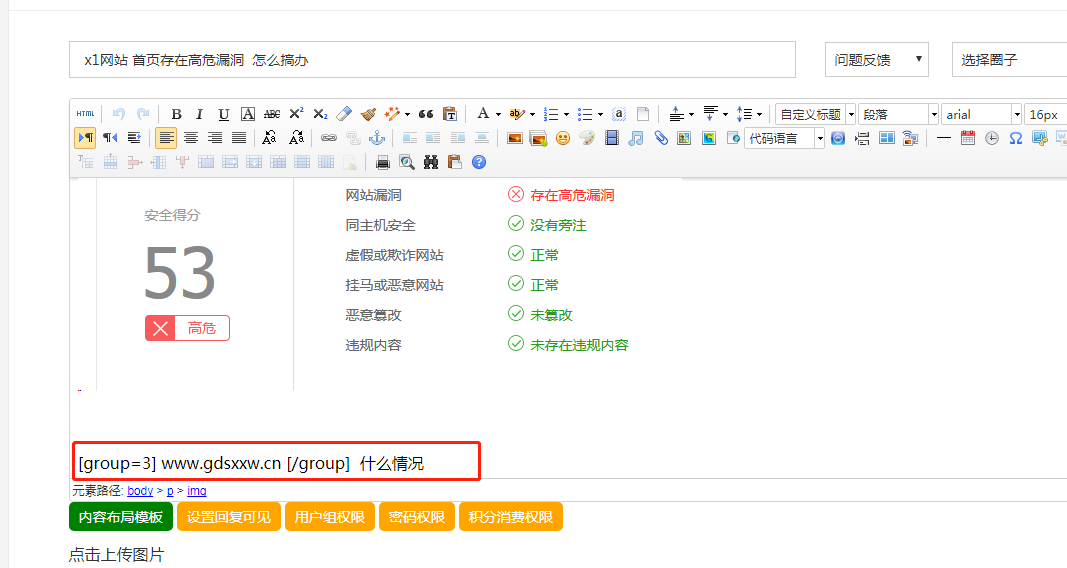Click the post title input field
Screen dimensions: 1067x568
pyautogui.click(x=432, y=60)
